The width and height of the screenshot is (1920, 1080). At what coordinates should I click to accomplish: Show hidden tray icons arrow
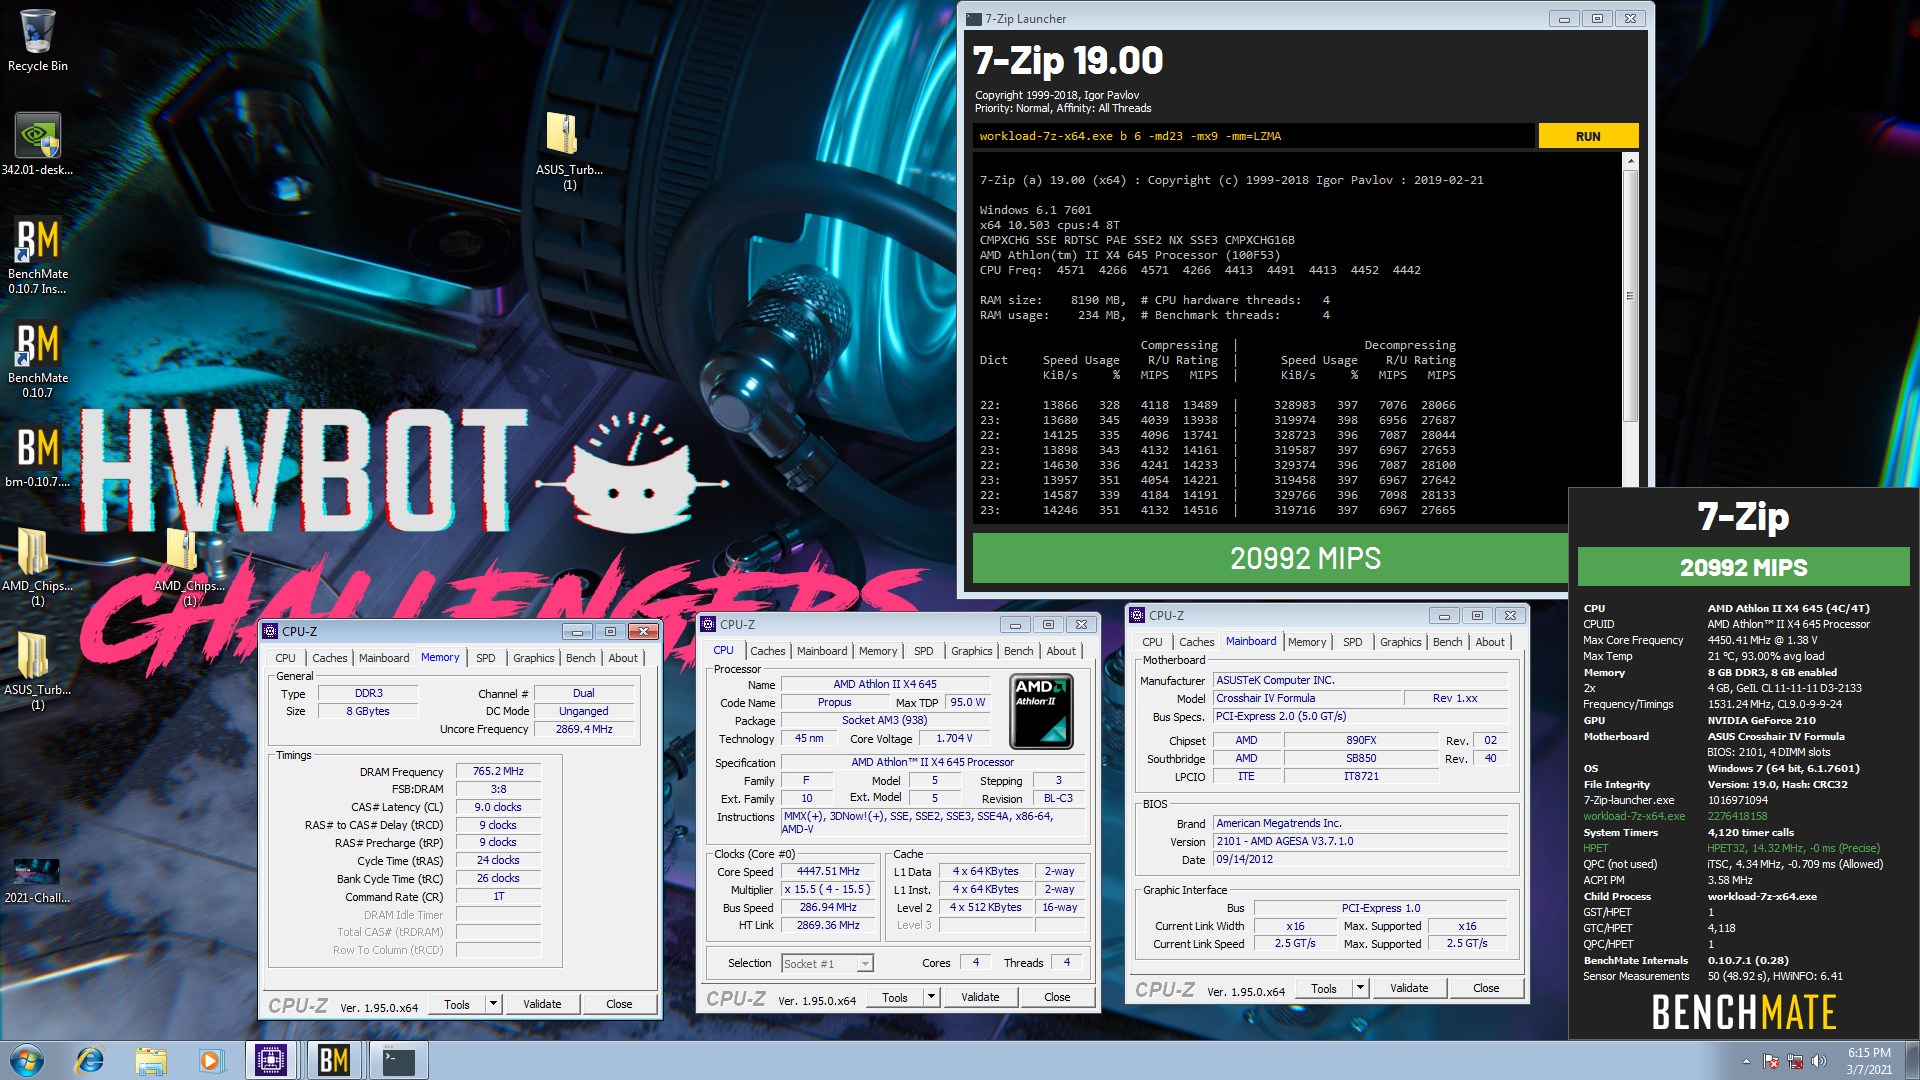pyautogui.click(x=1747, y=1061)
